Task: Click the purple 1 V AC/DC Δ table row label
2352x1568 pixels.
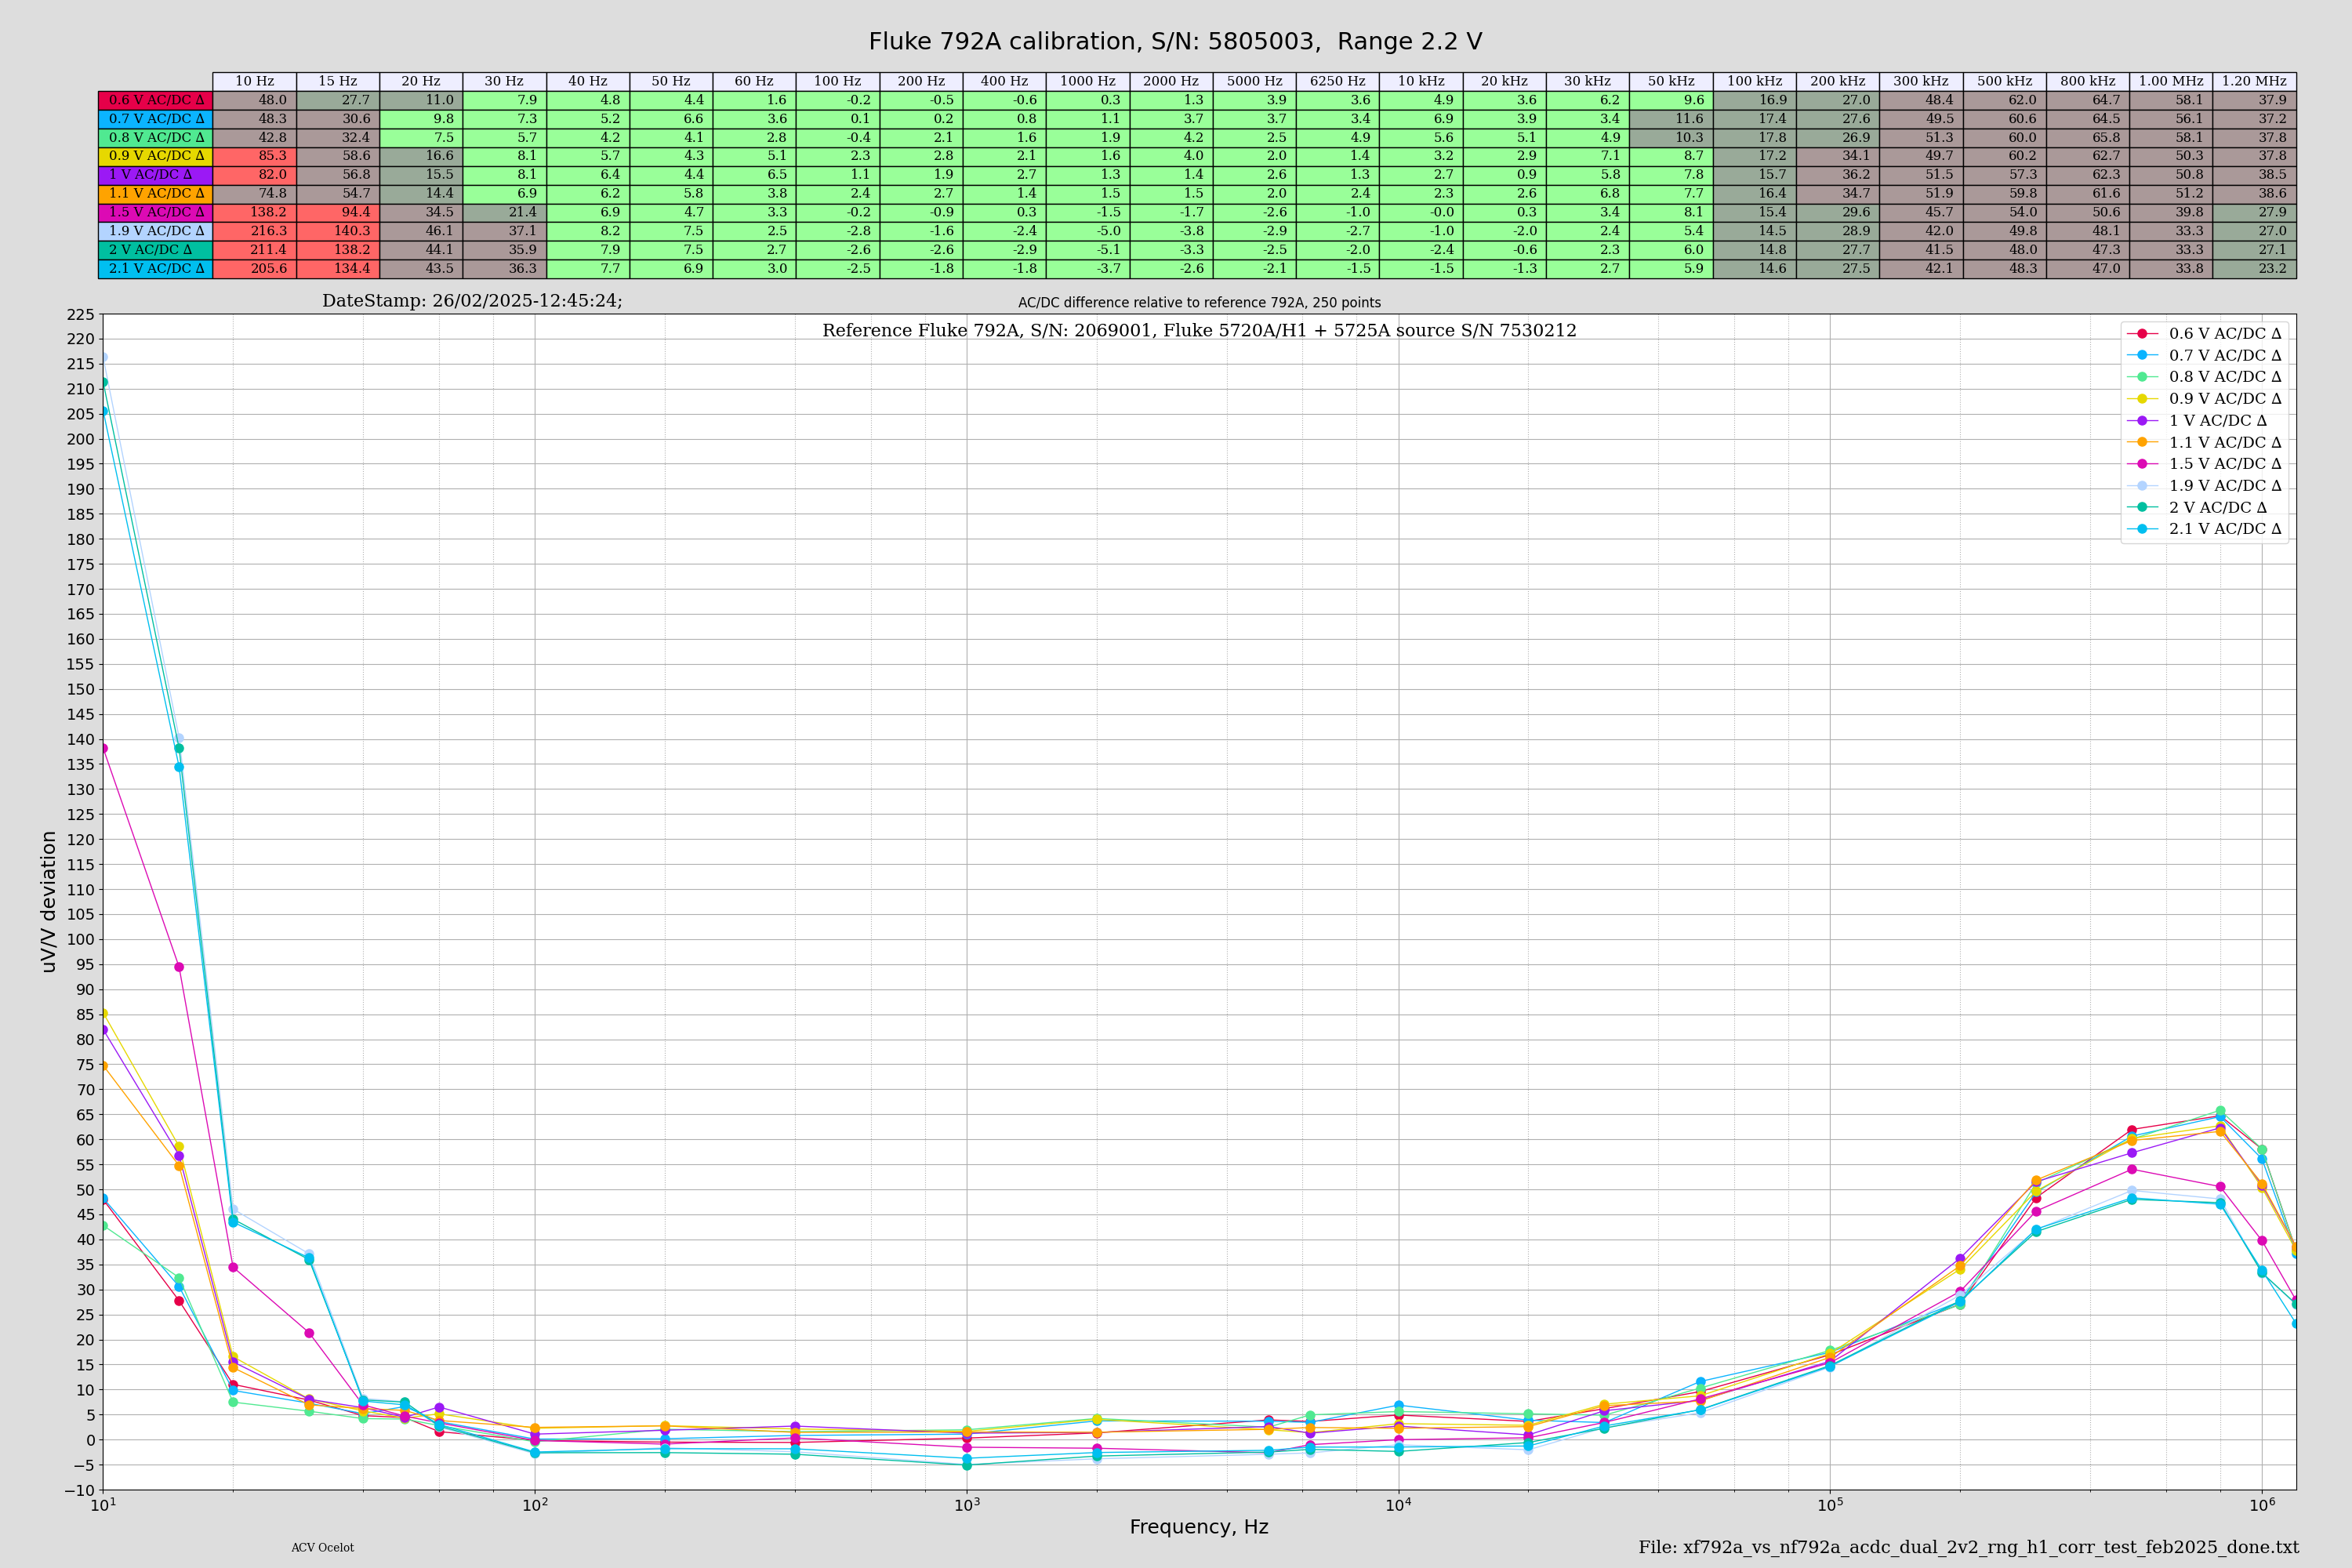Action: coord(156,175)
